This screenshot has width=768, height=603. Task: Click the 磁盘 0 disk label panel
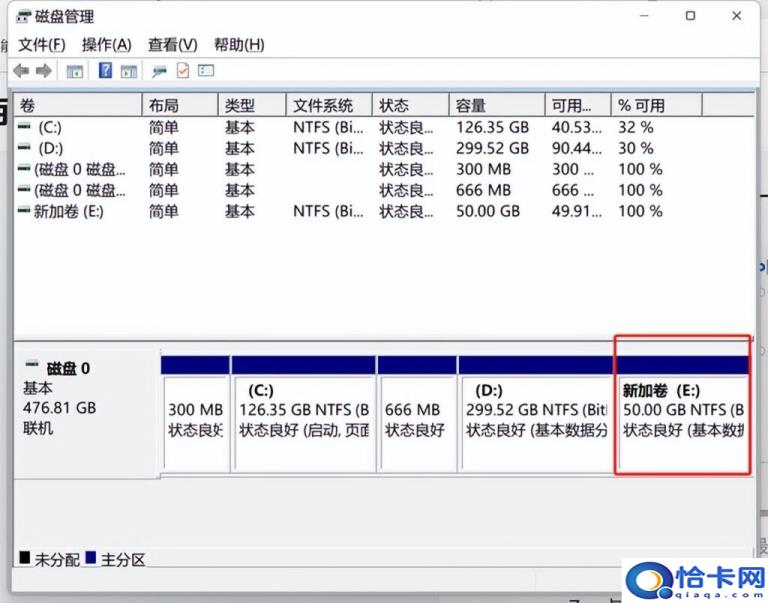click(x=87, y=413)
